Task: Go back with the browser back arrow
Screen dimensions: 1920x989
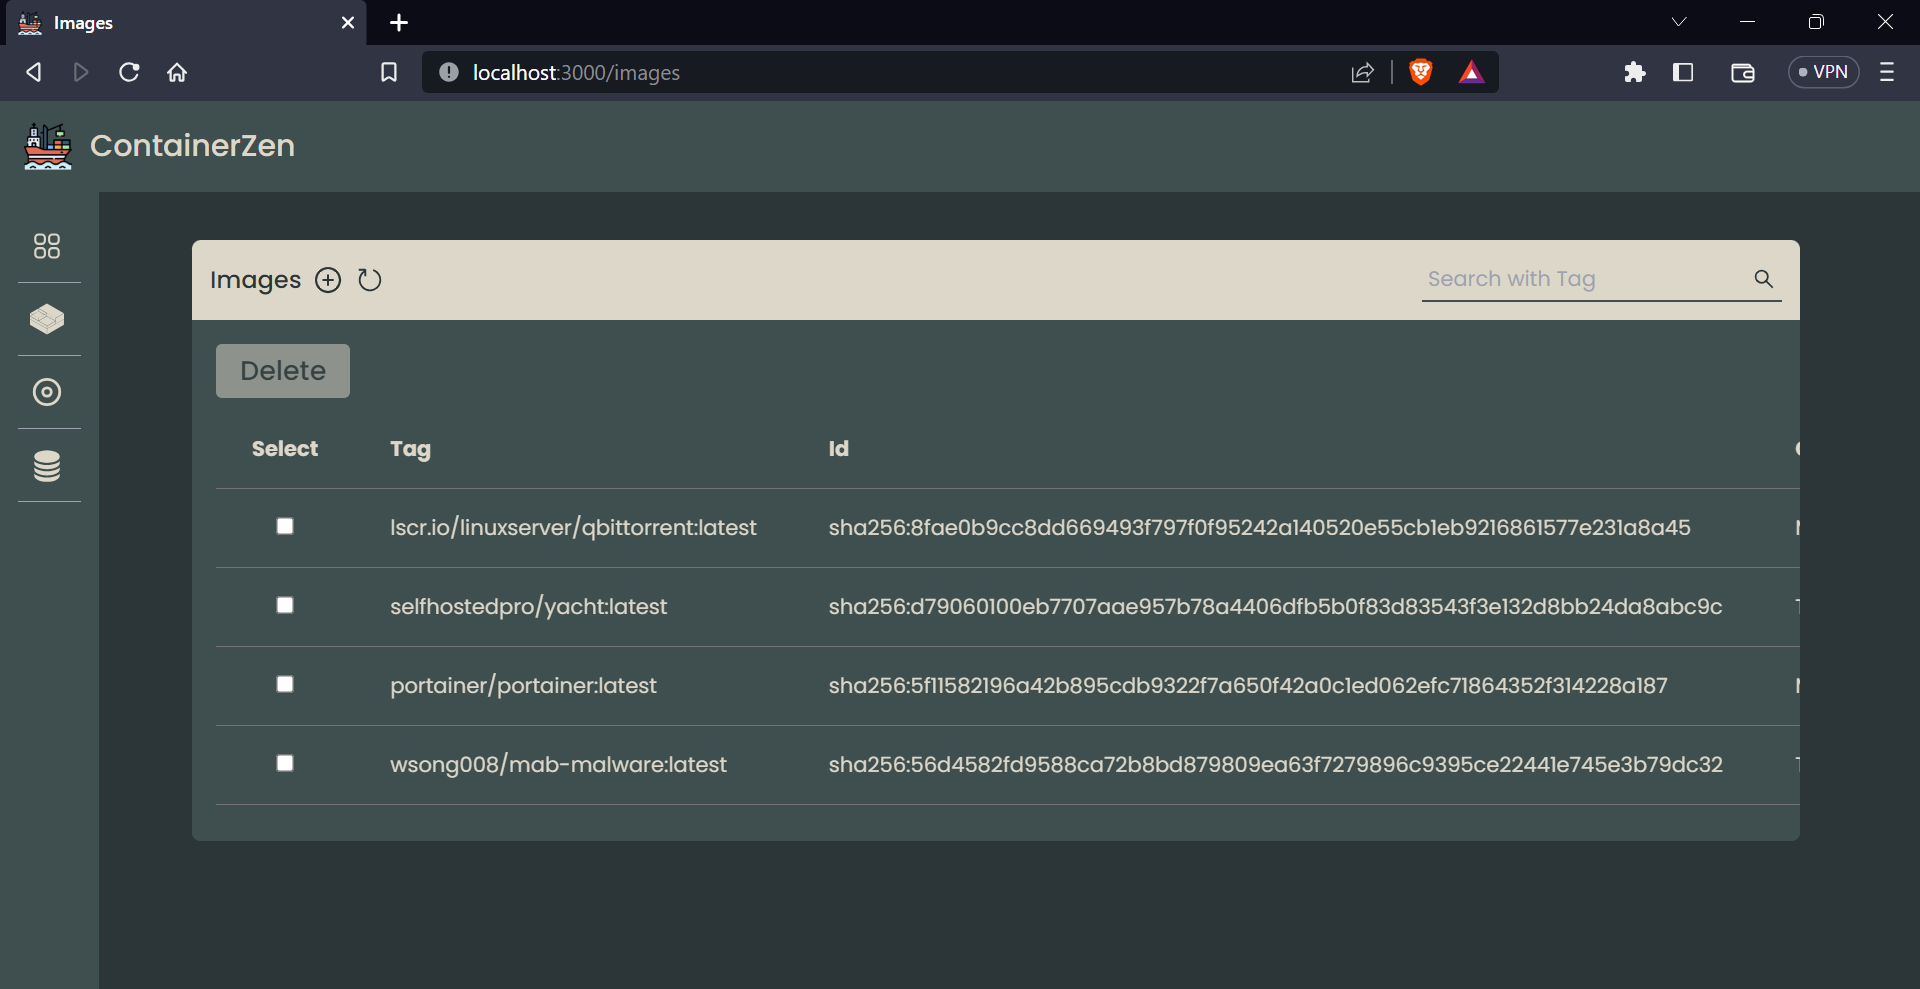Action: click(x=33, y=72)
